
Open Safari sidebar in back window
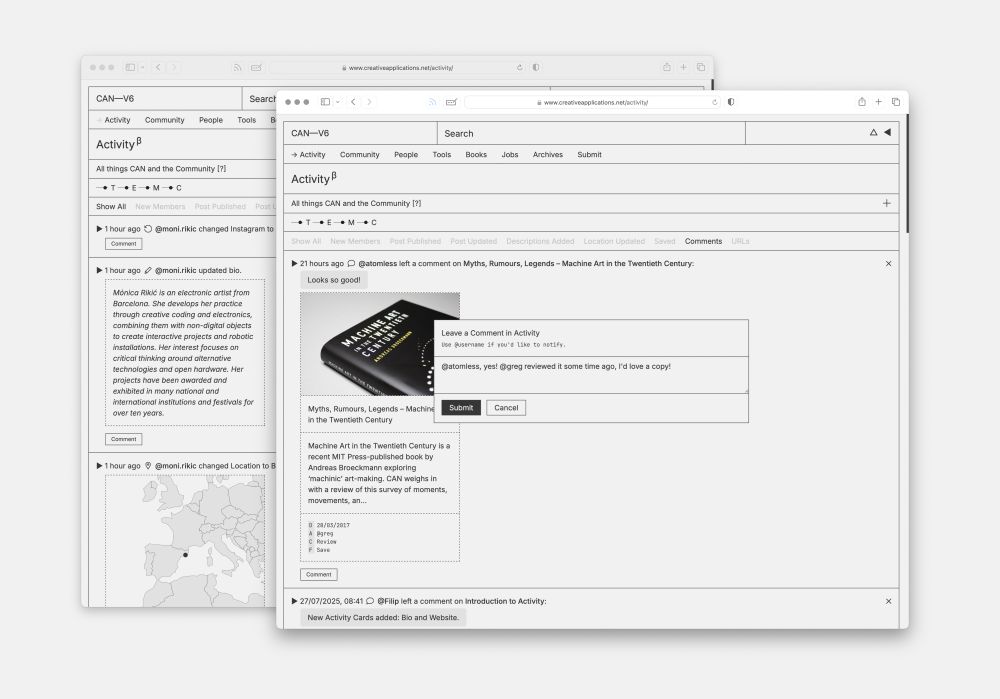(x=130, y=67)
